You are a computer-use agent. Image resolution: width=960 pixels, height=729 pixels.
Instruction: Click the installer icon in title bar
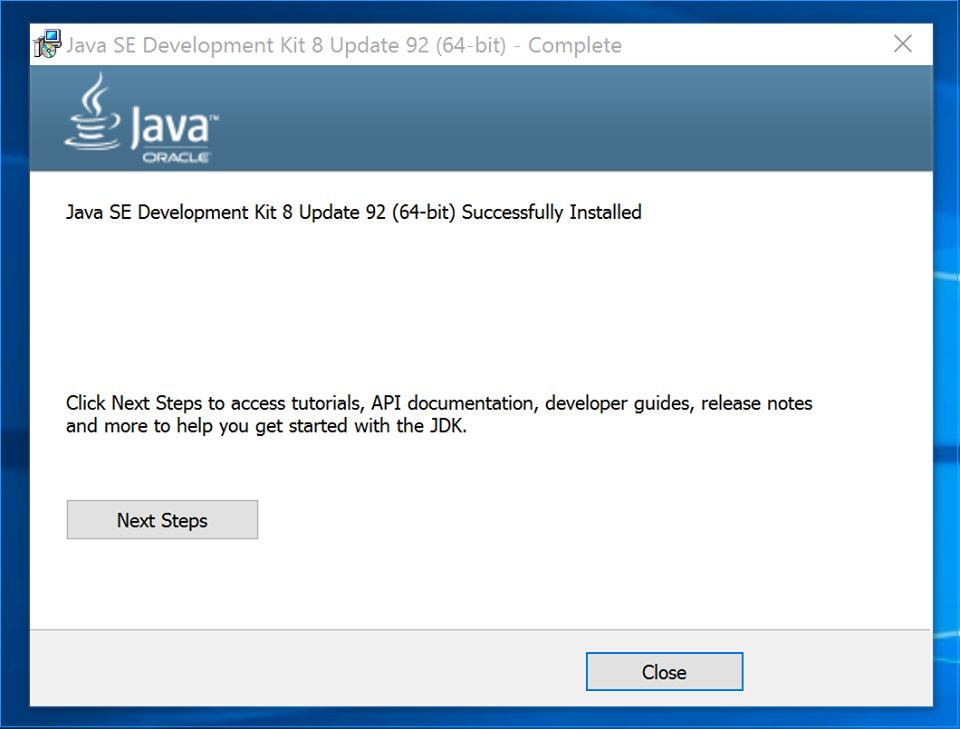pos(47,44)
